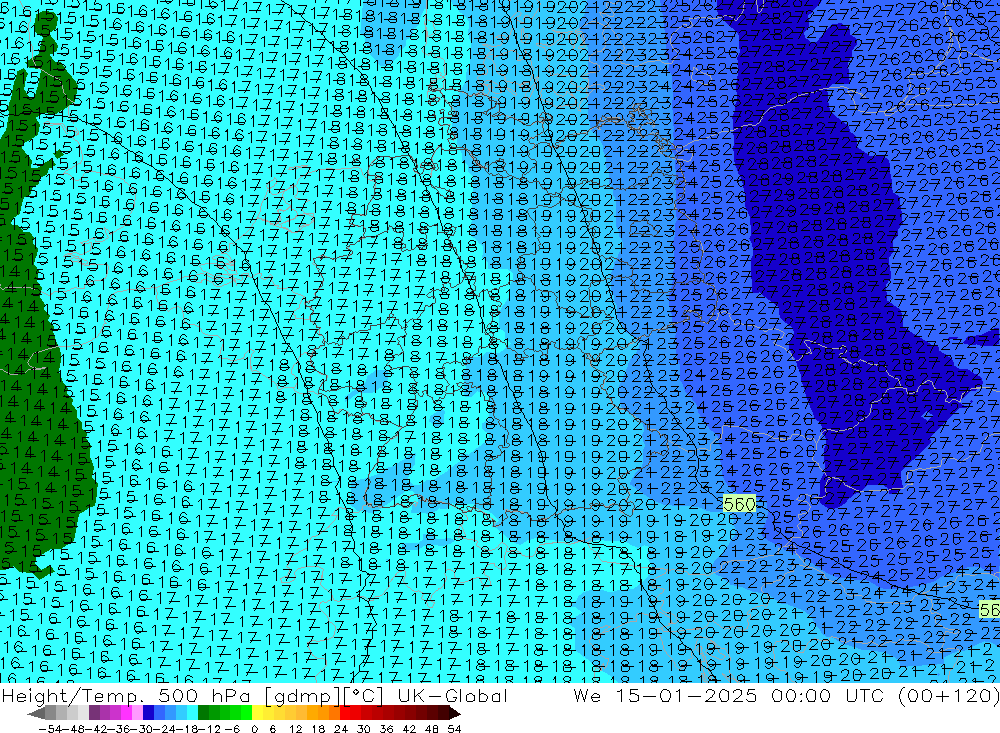Click the '12' legend value under the orange swatches
1000x733 pixels.
point(296,729)
